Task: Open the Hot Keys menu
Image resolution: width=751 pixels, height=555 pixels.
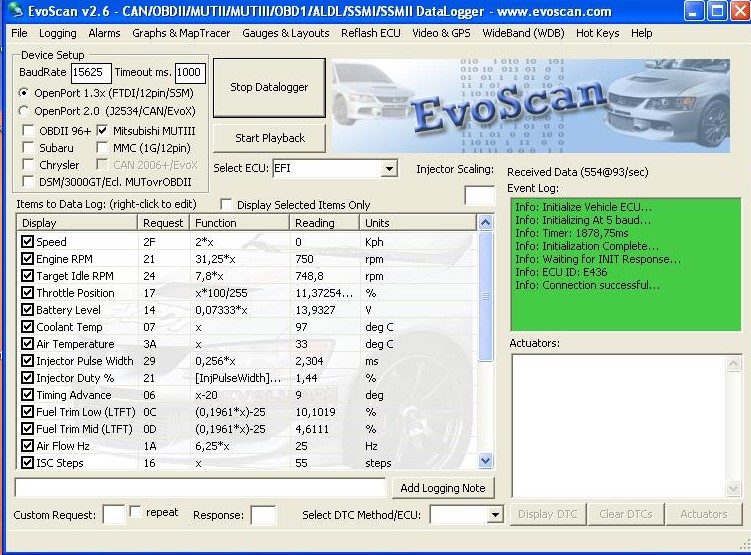Action: point(597,33)
